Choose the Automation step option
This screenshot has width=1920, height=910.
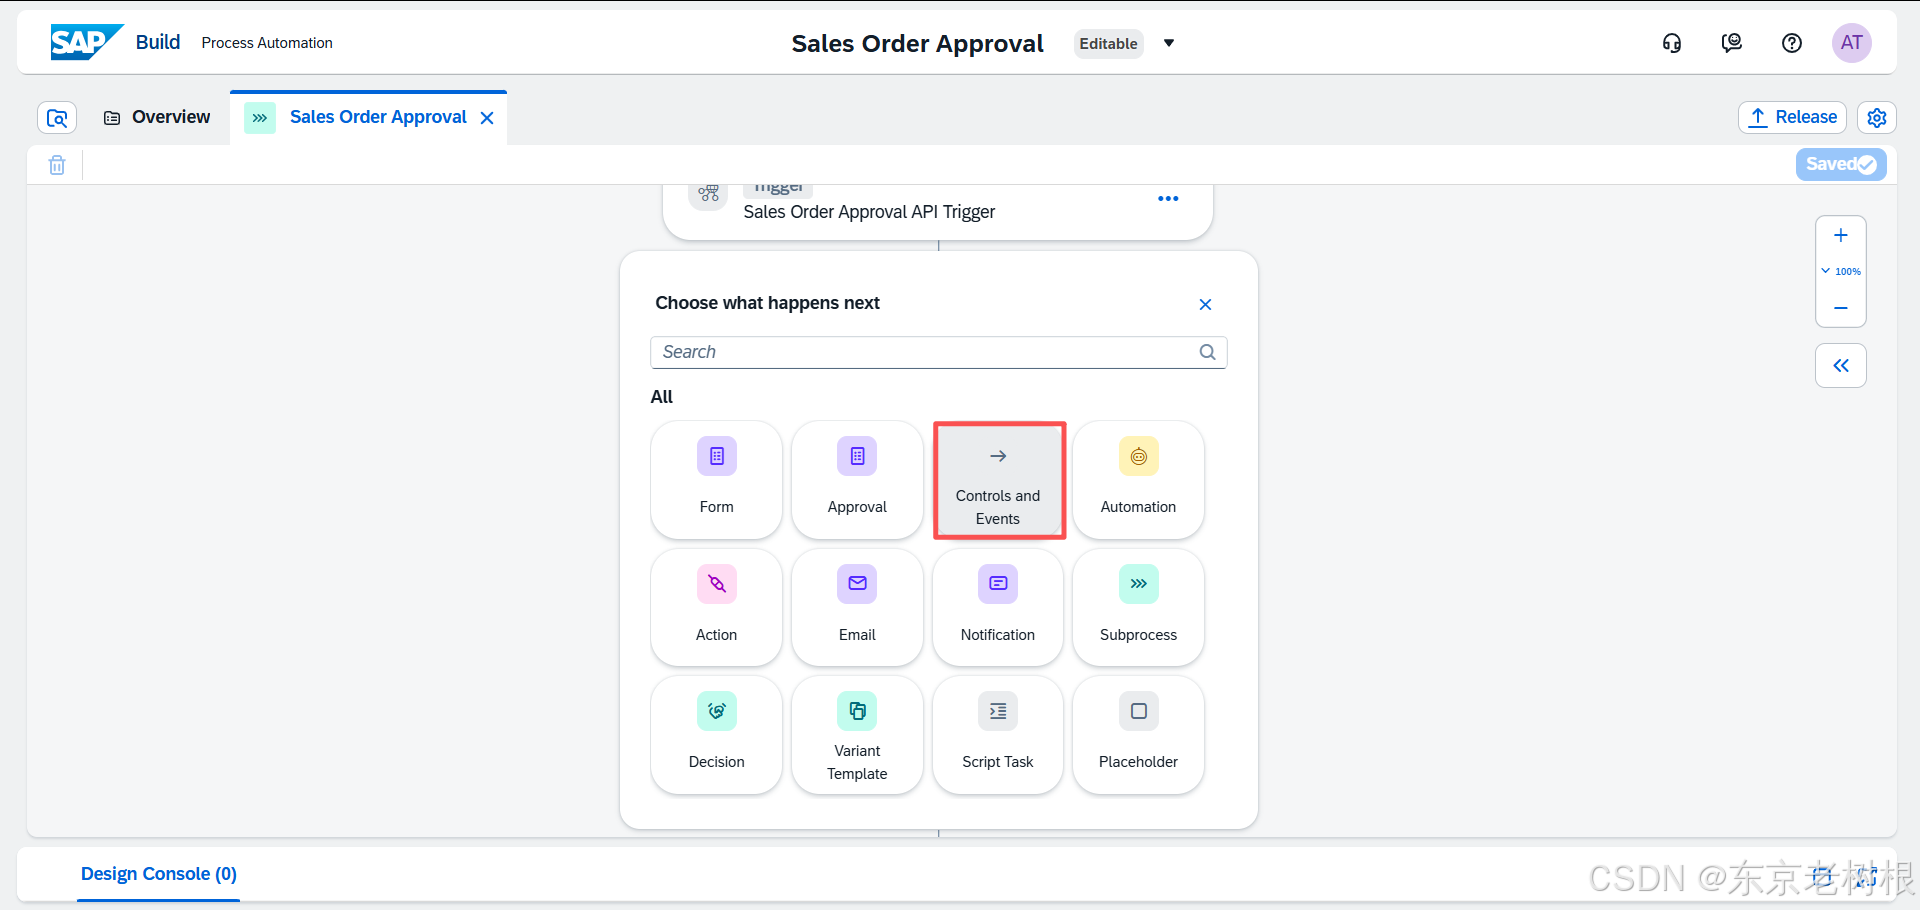tap(1138, 479)
